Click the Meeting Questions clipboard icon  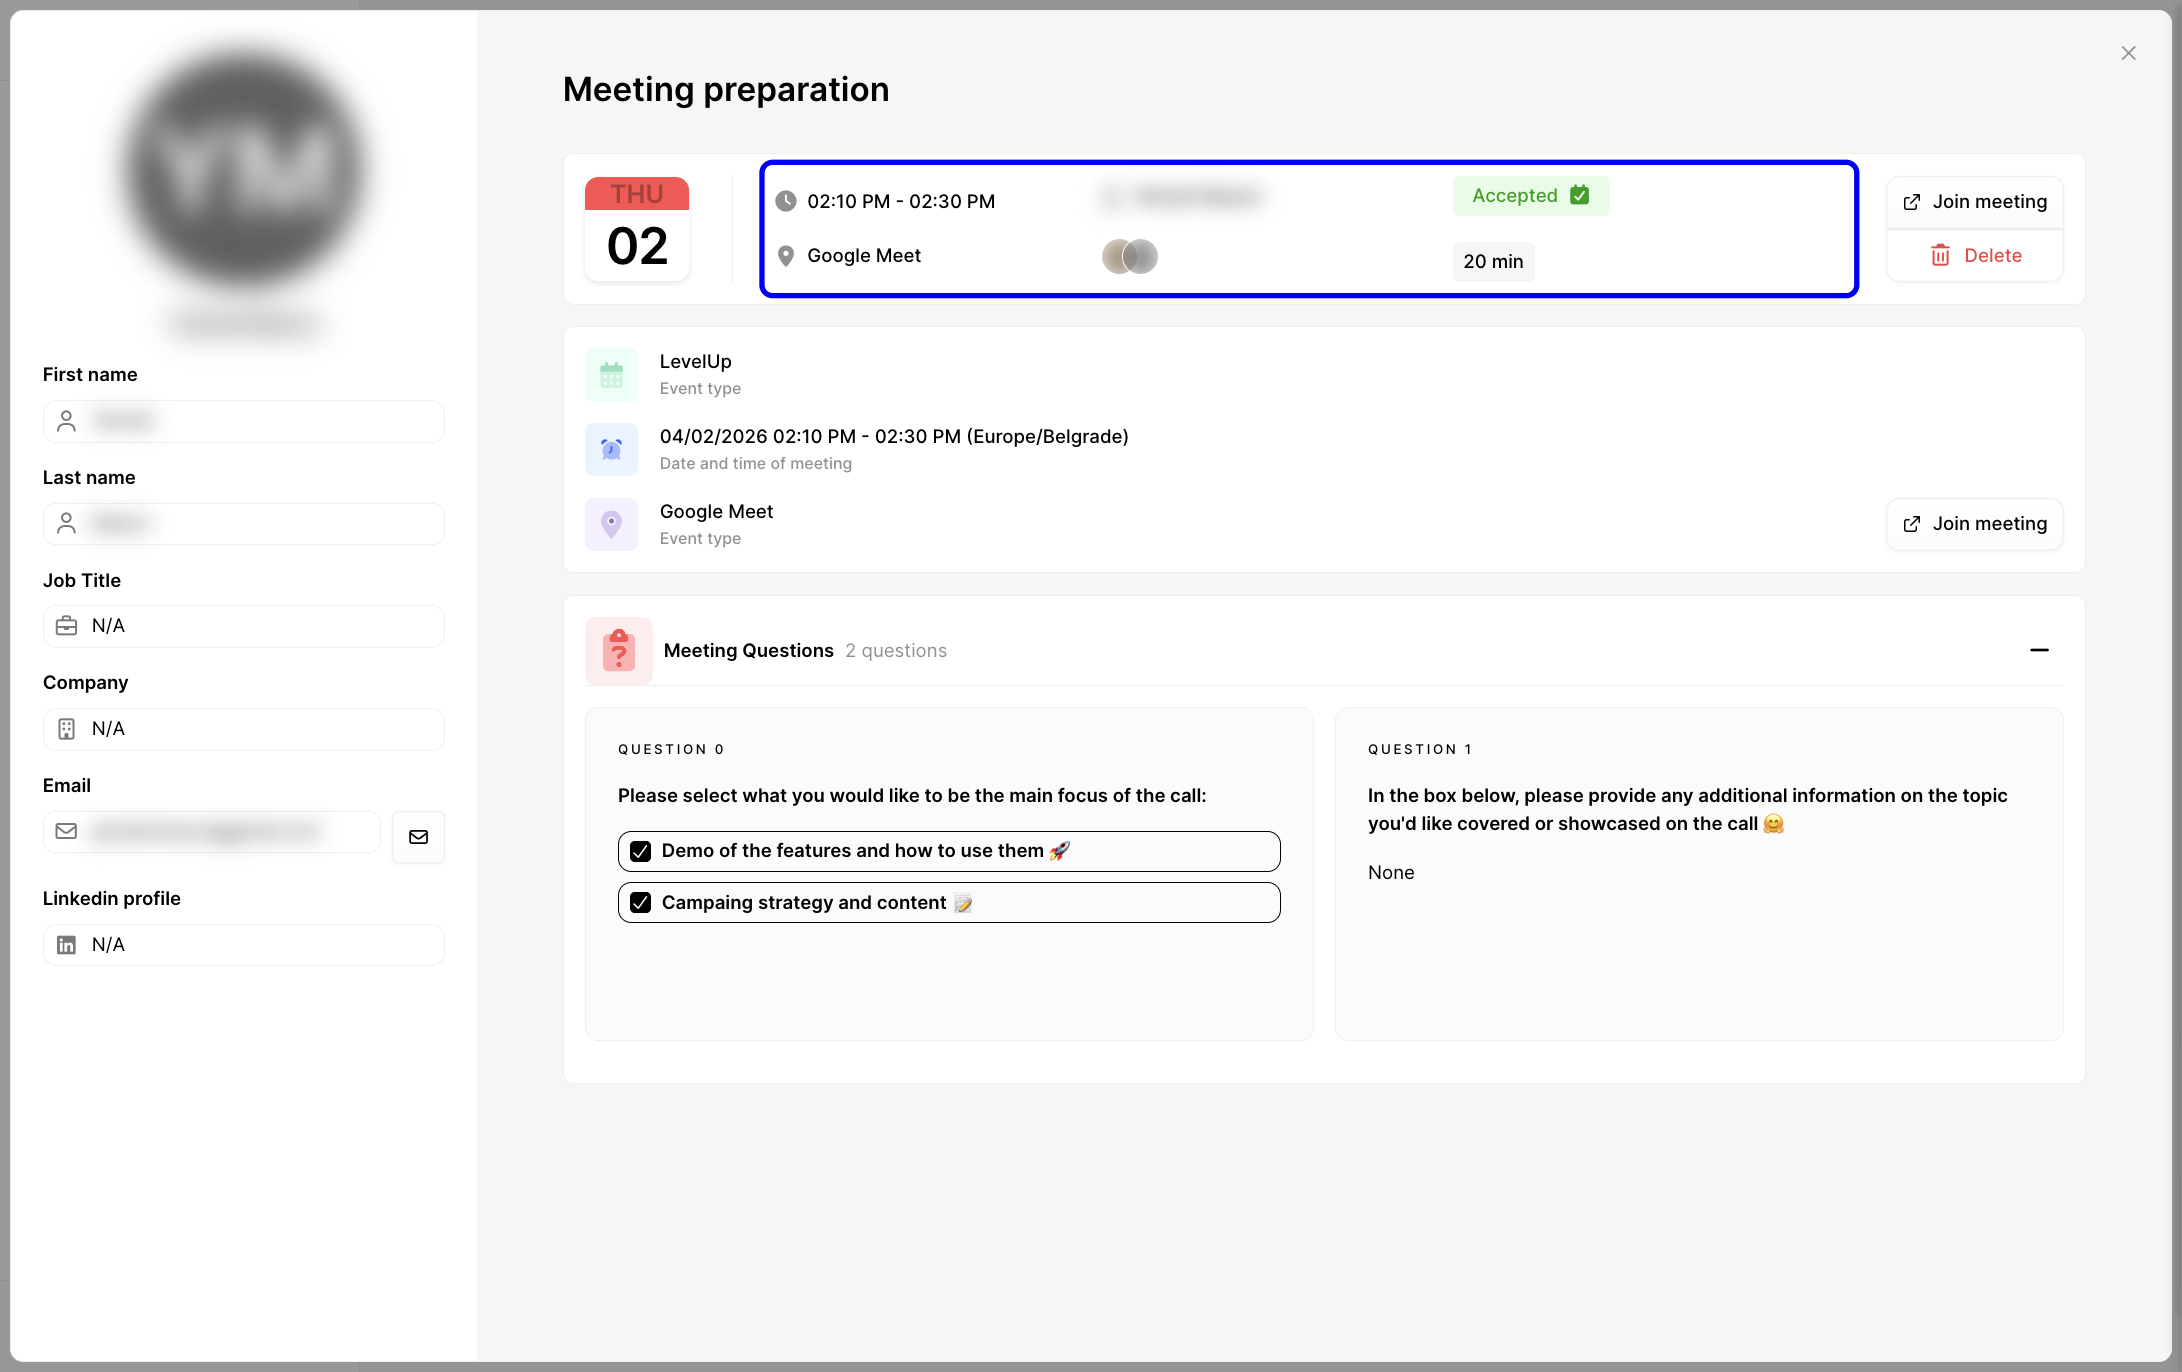coord(618,650)
